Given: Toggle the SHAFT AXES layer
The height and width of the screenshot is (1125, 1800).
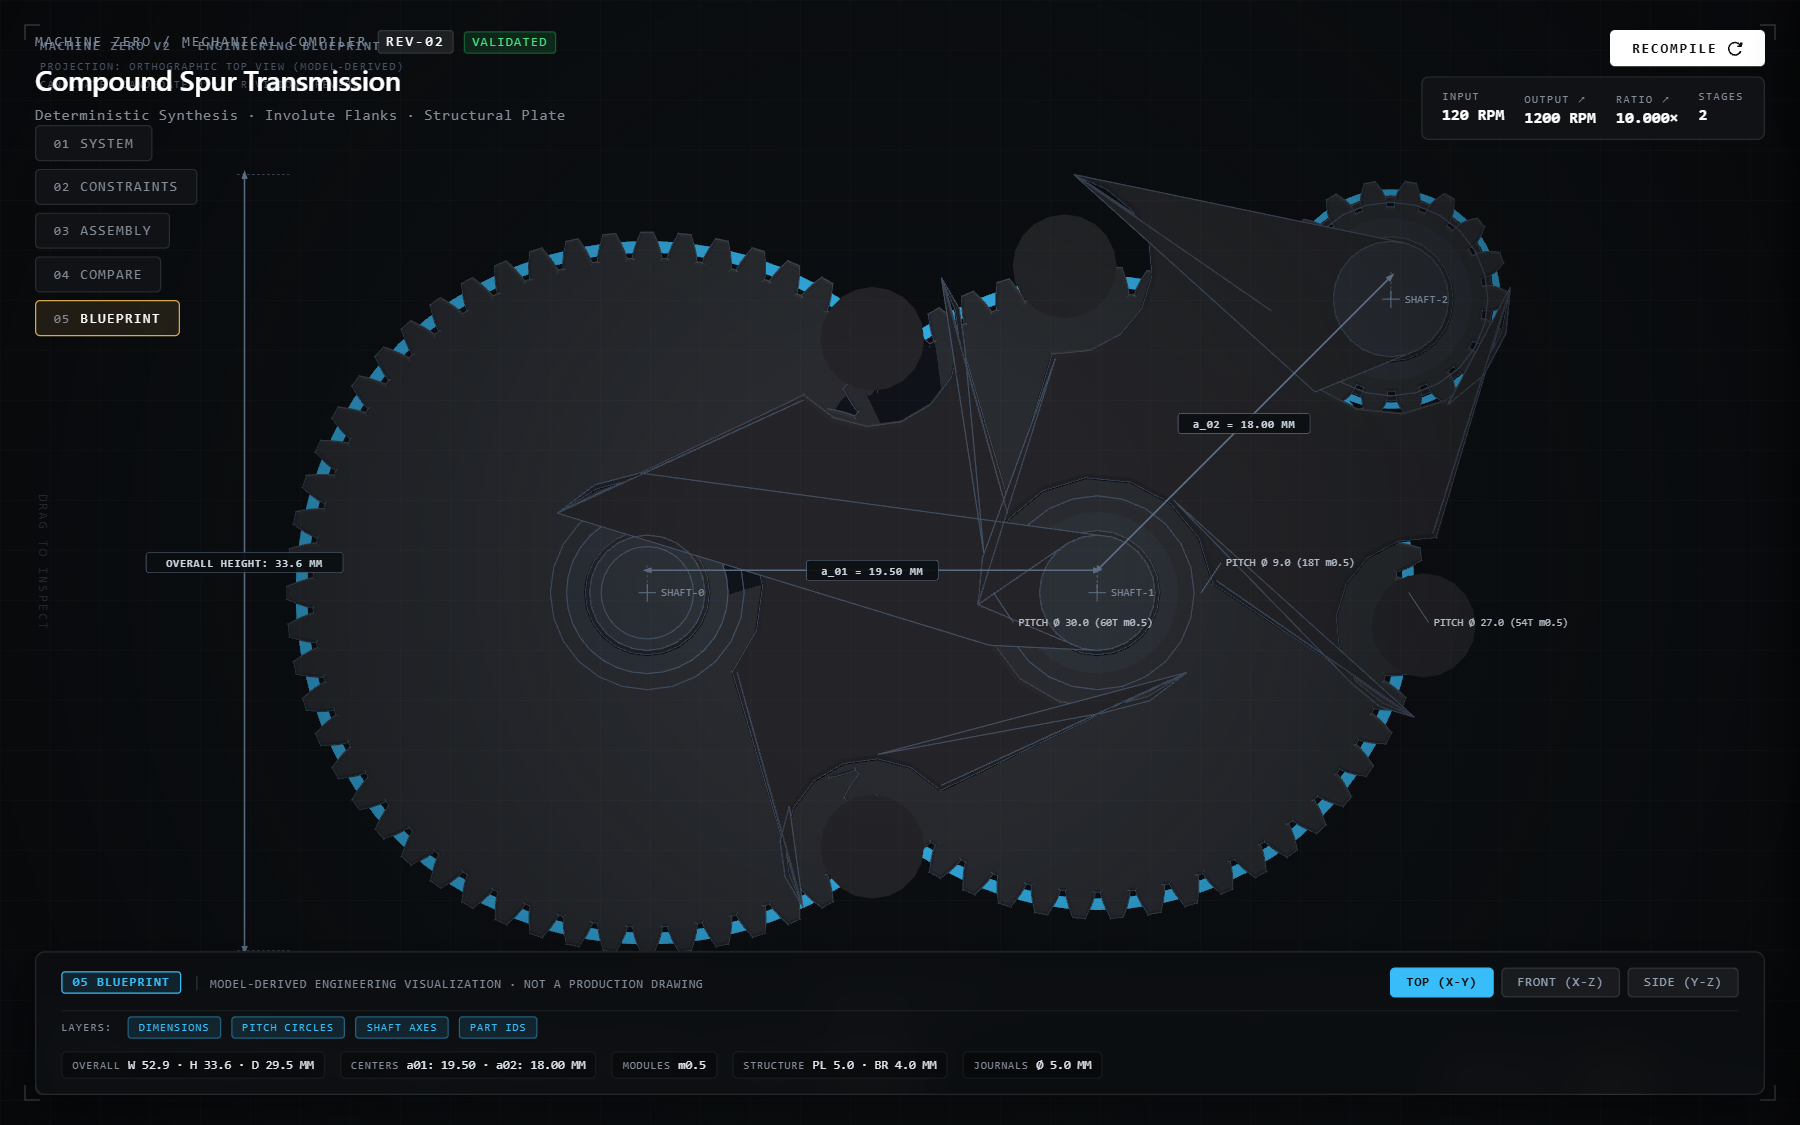Looking at the screenshot, I should pyautogui.click(x=402, y=1027).
